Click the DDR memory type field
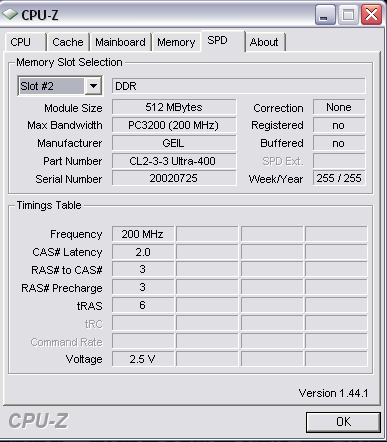Viewport: 387px width, 442px height. click(239, 86)
